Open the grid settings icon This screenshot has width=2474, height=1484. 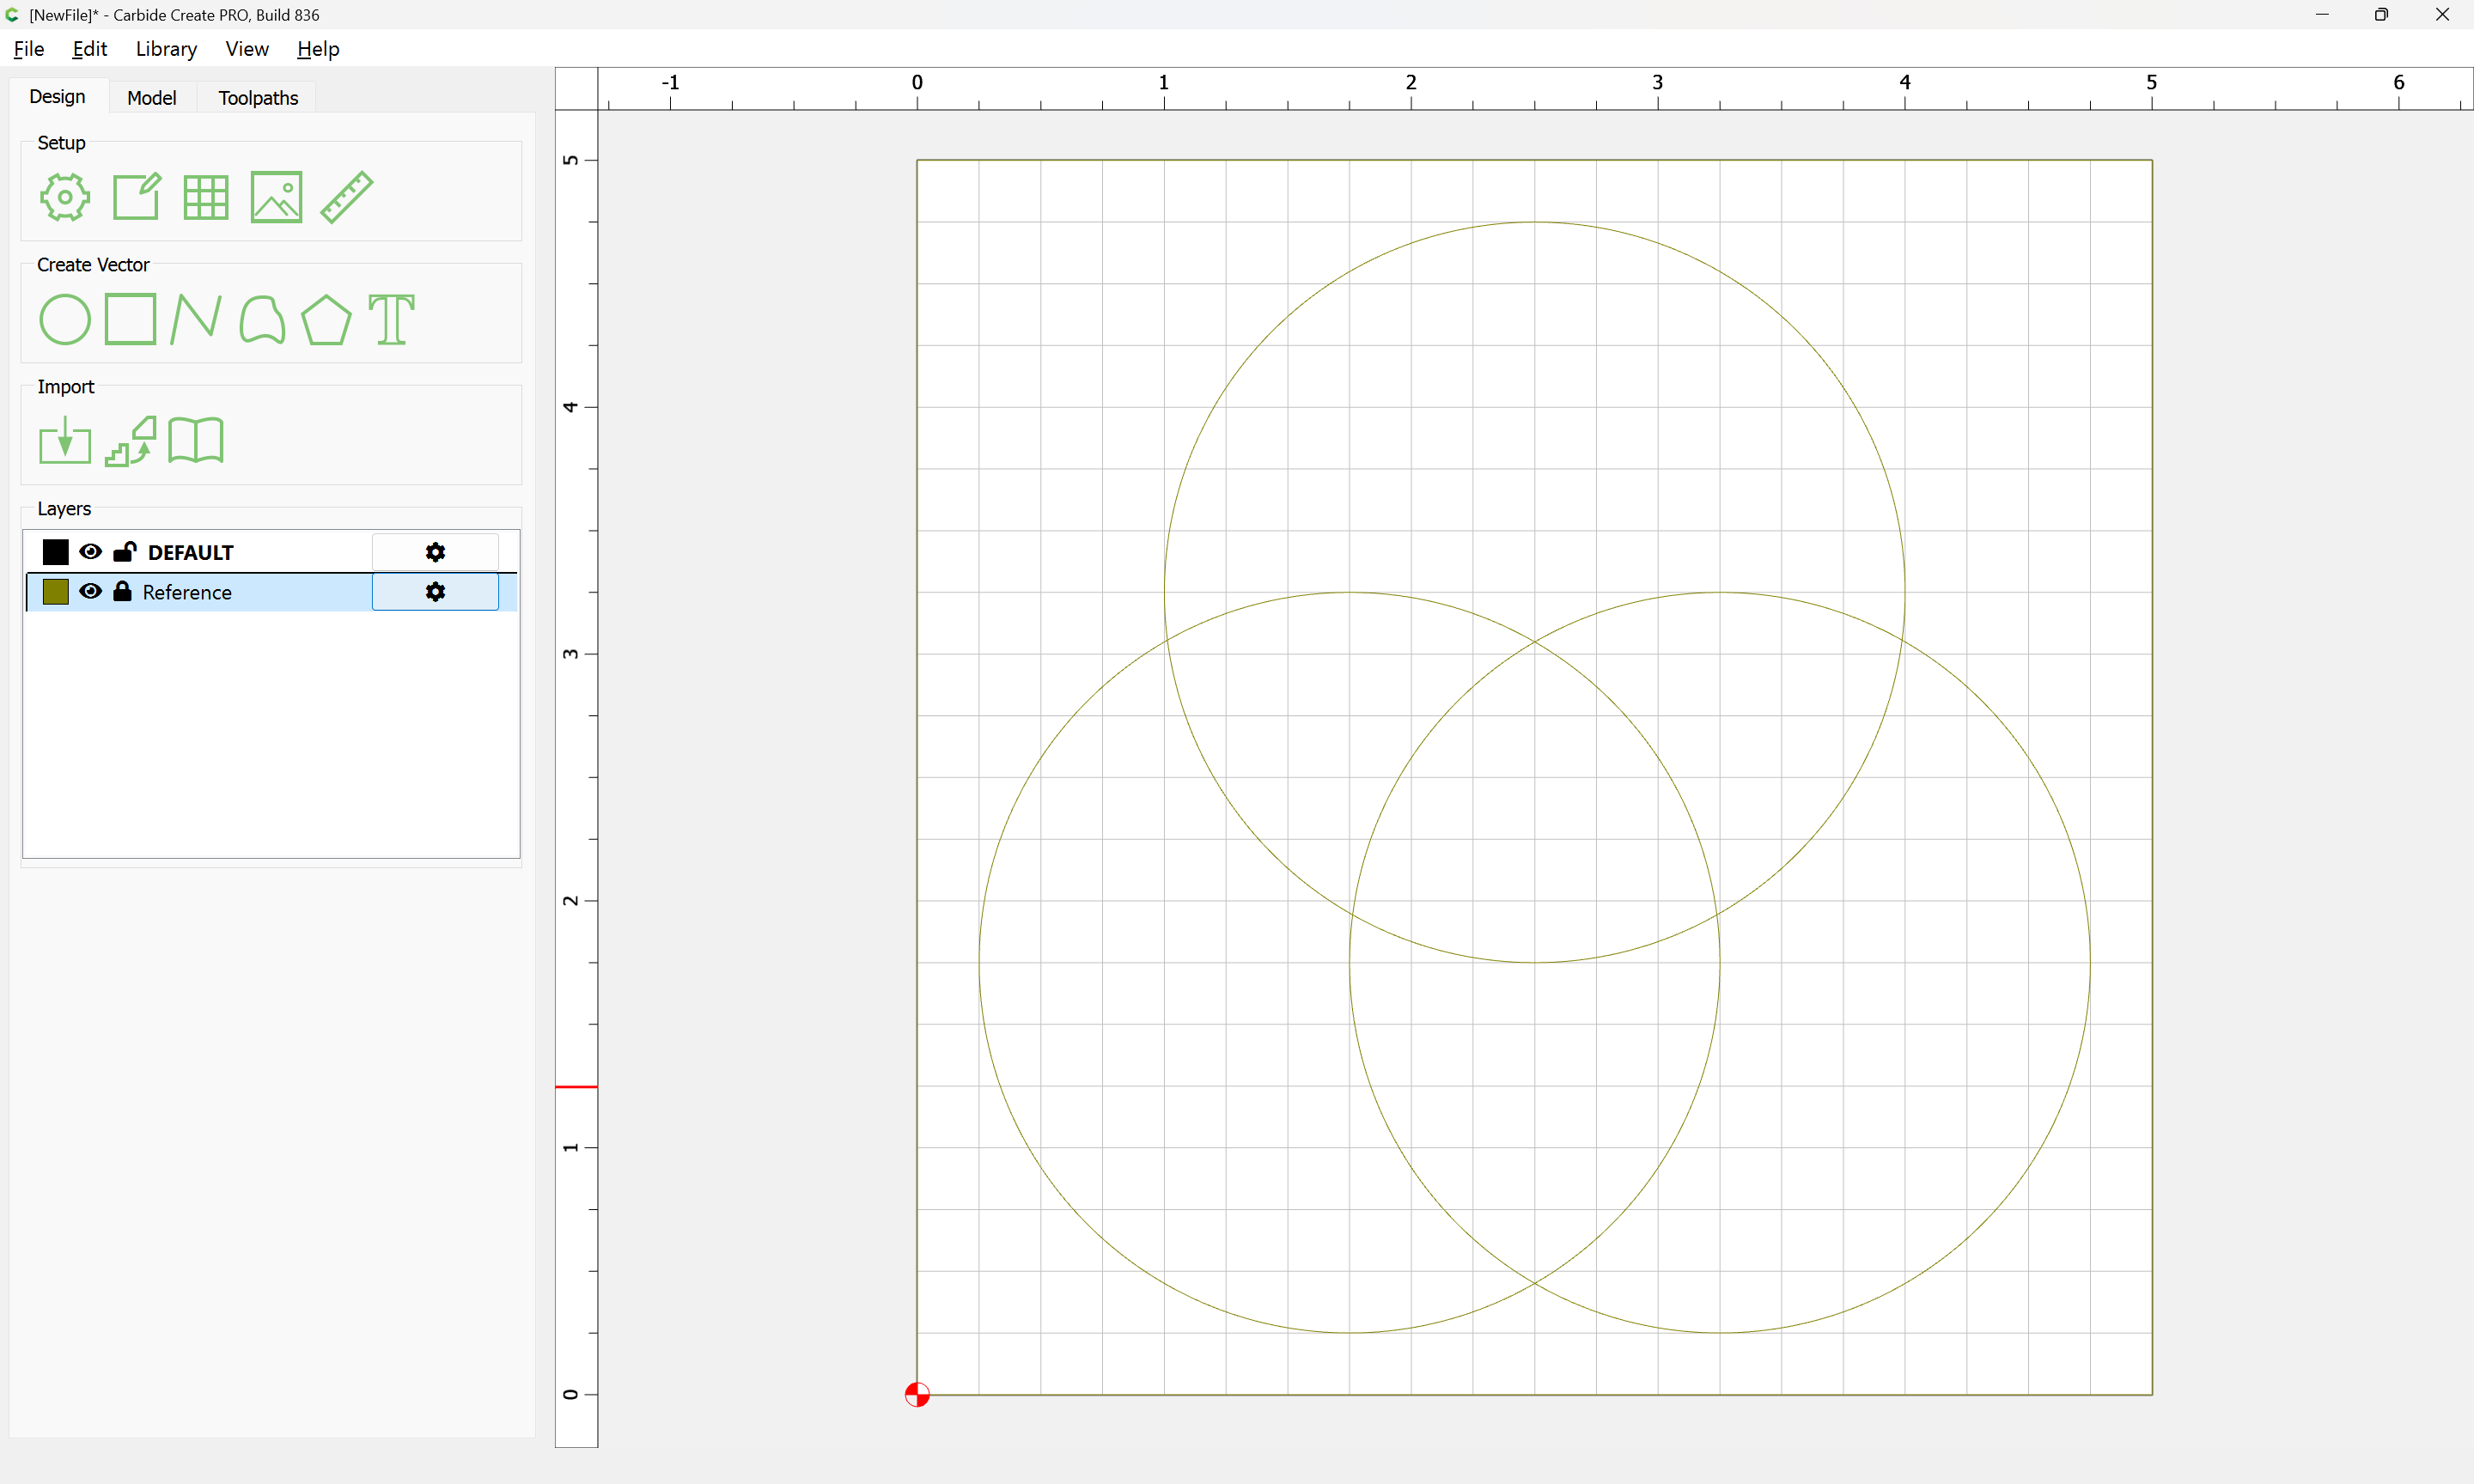click(x=206, y=197)
